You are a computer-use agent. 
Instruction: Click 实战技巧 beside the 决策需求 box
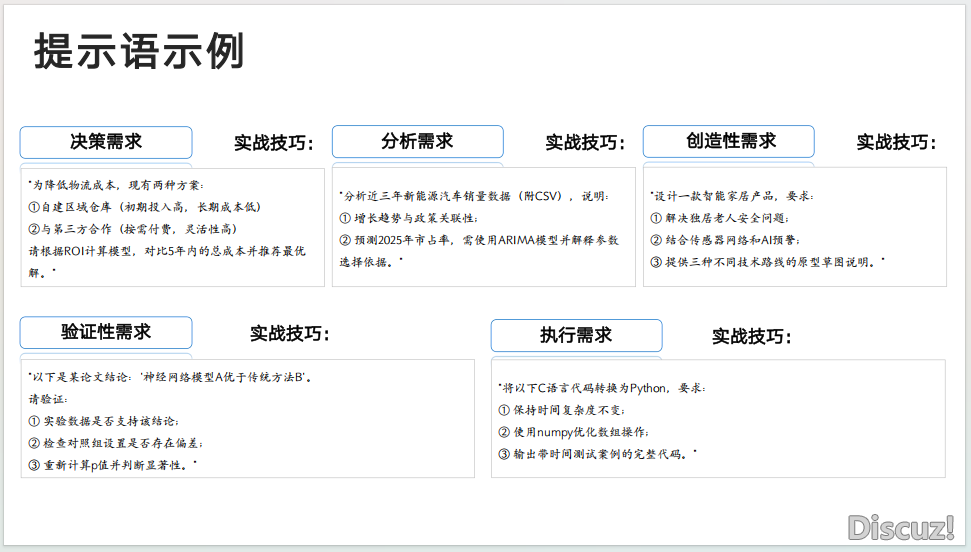pos(274,143)
